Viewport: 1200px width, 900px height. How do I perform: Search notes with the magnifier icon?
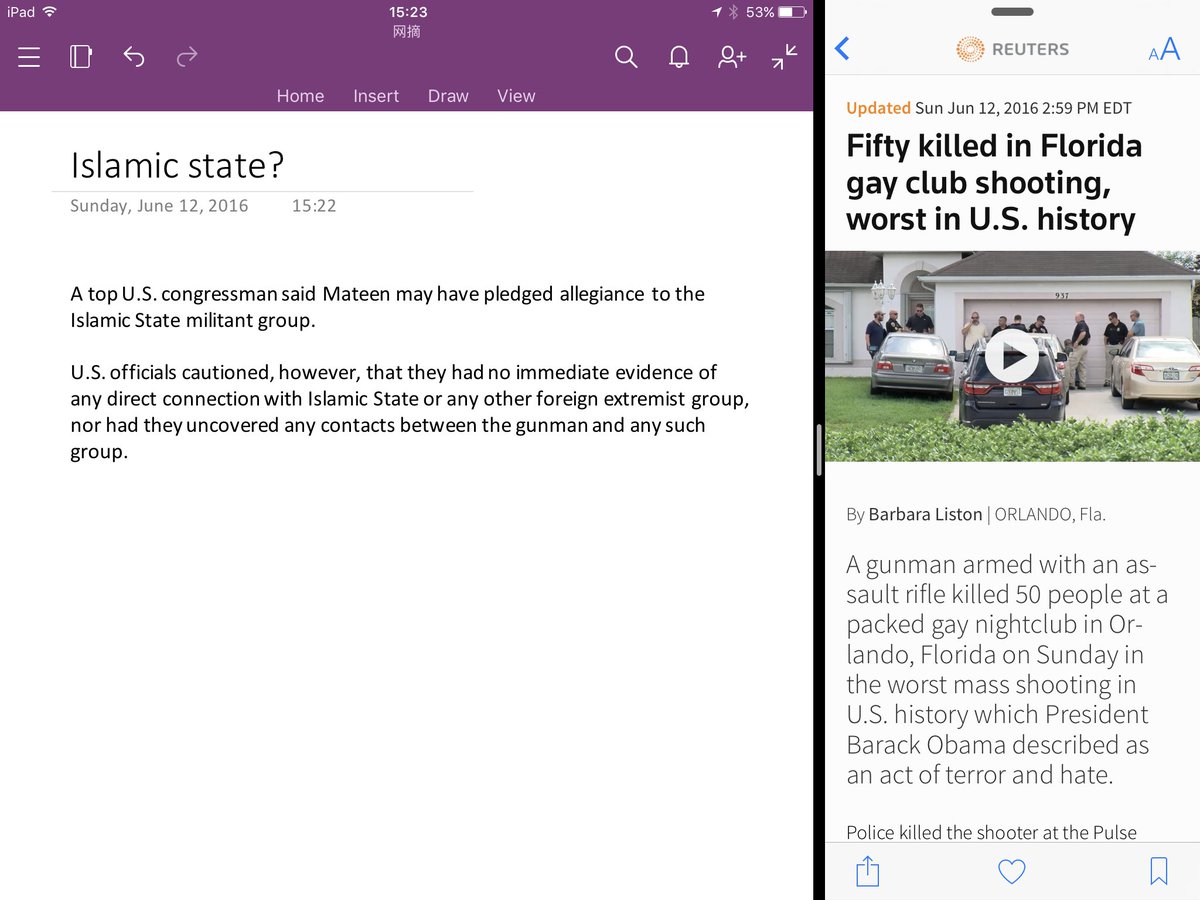[626, 58]
